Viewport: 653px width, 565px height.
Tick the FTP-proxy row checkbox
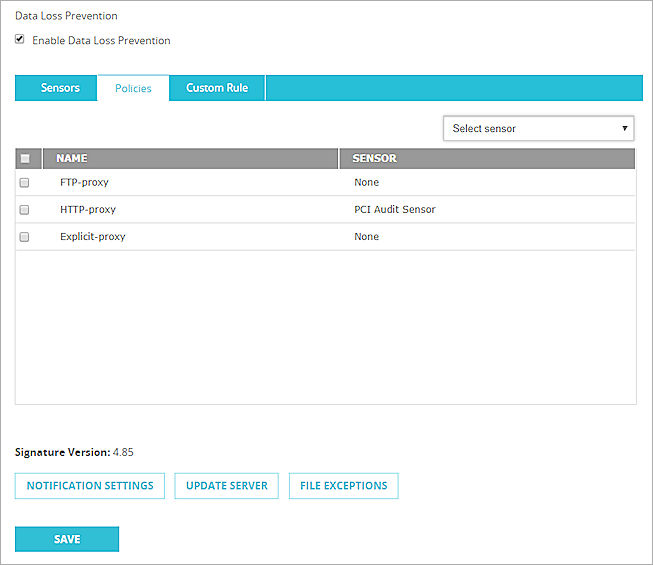pos(25,183)
